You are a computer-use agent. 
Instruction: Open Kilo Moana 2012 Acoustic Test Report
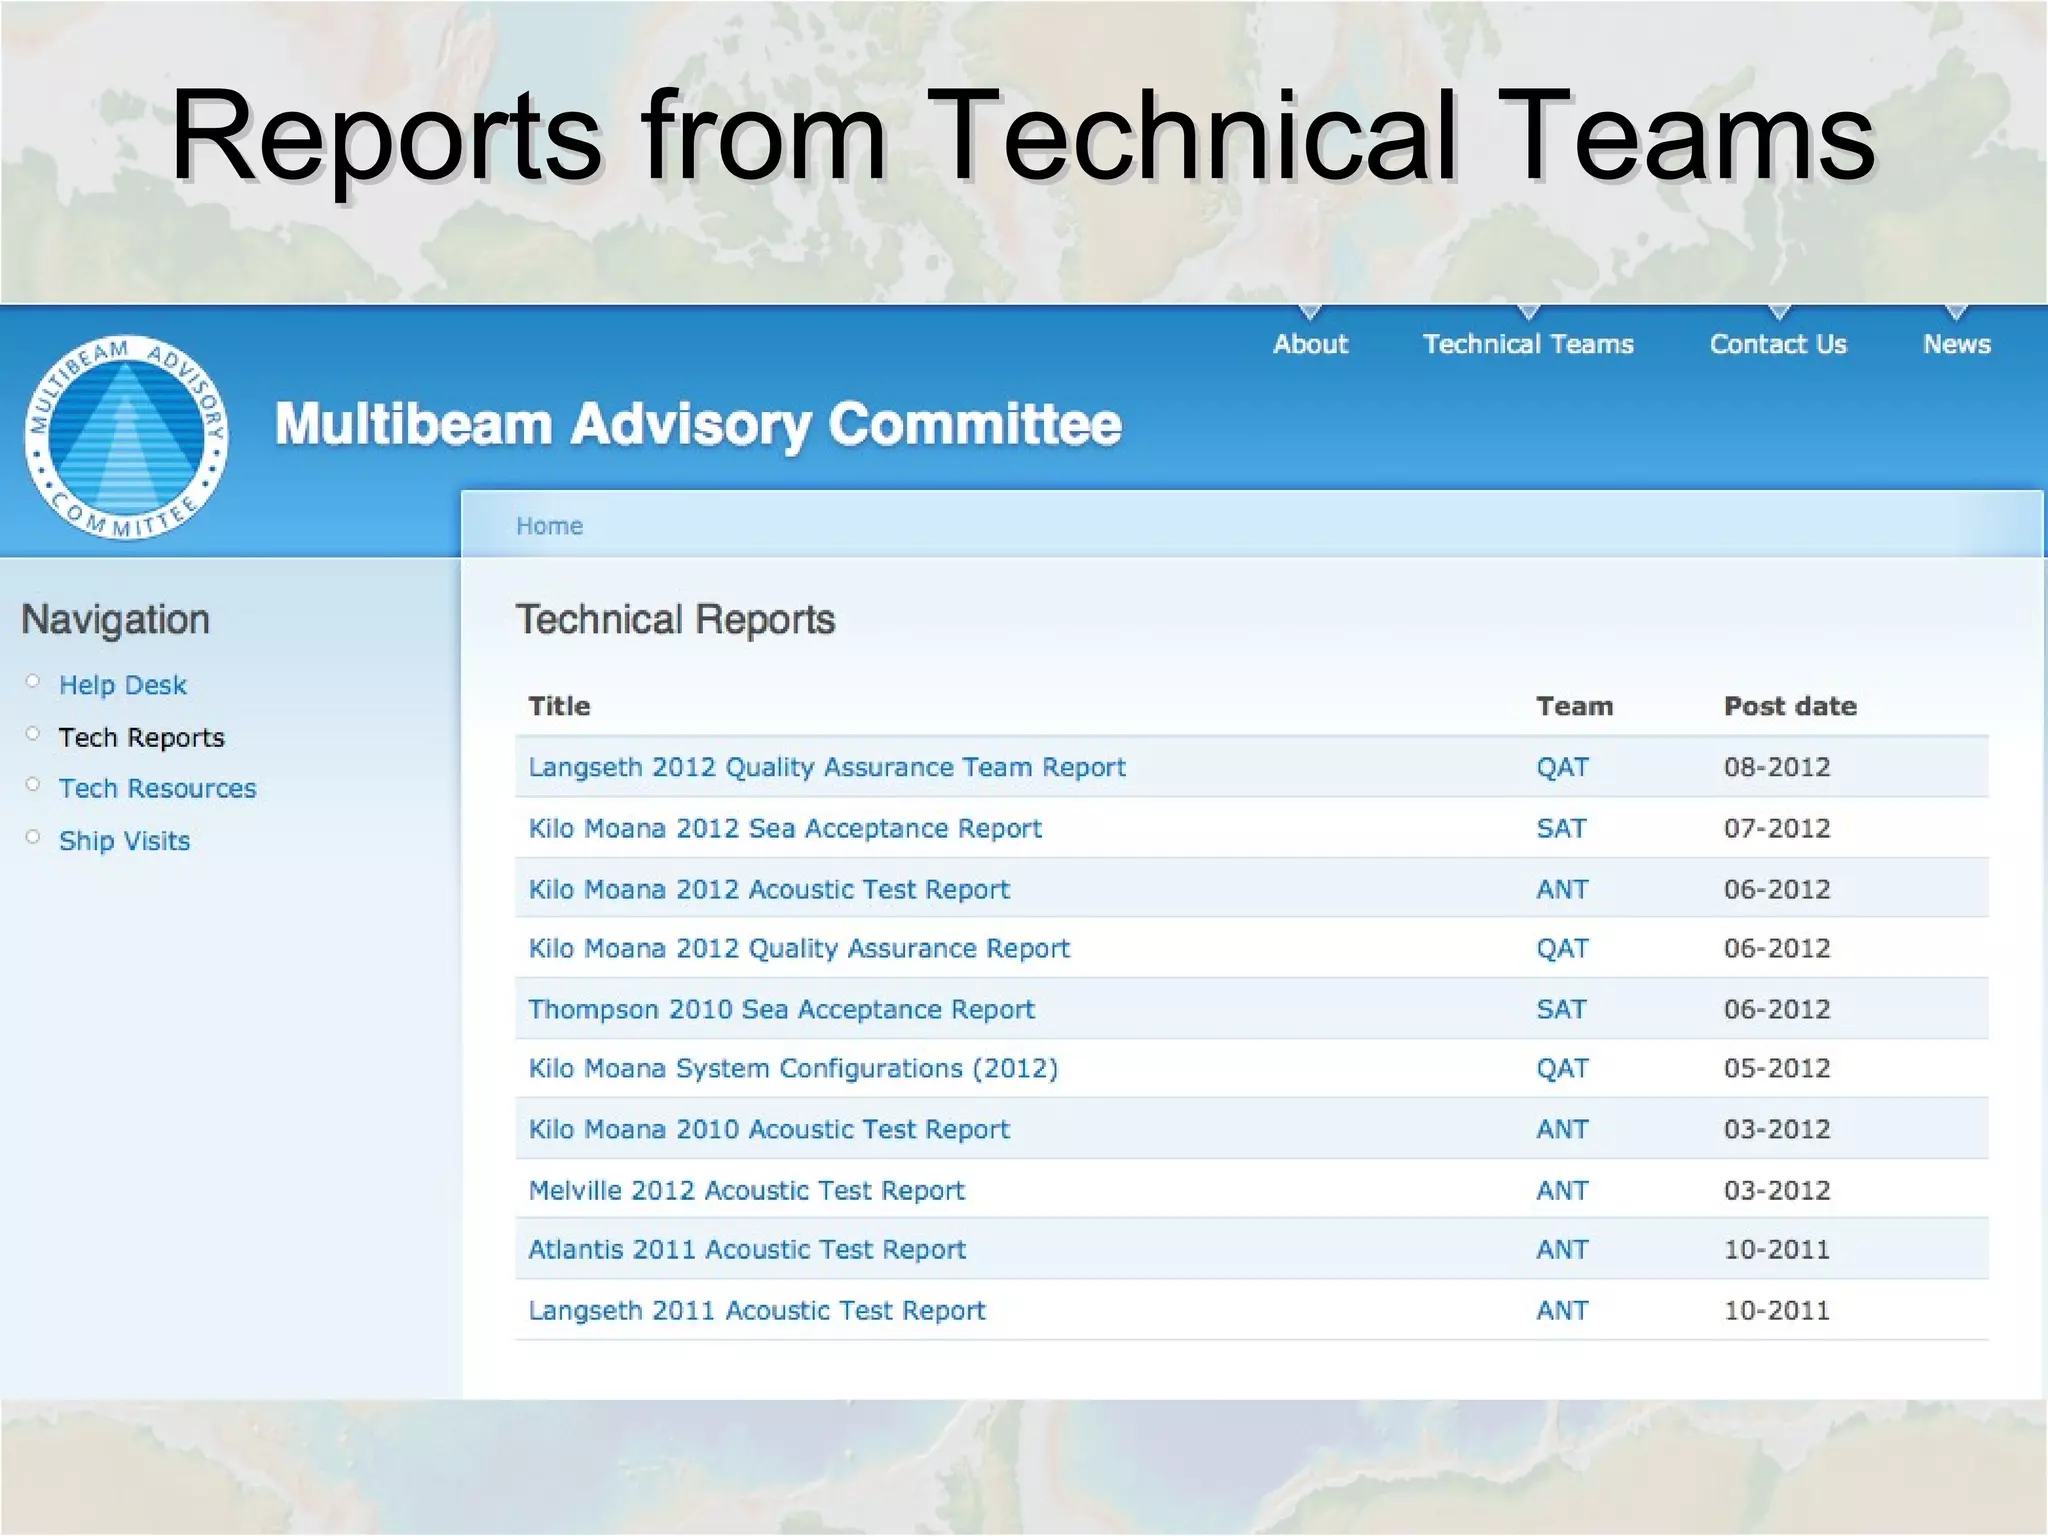[x=769, y=889]
